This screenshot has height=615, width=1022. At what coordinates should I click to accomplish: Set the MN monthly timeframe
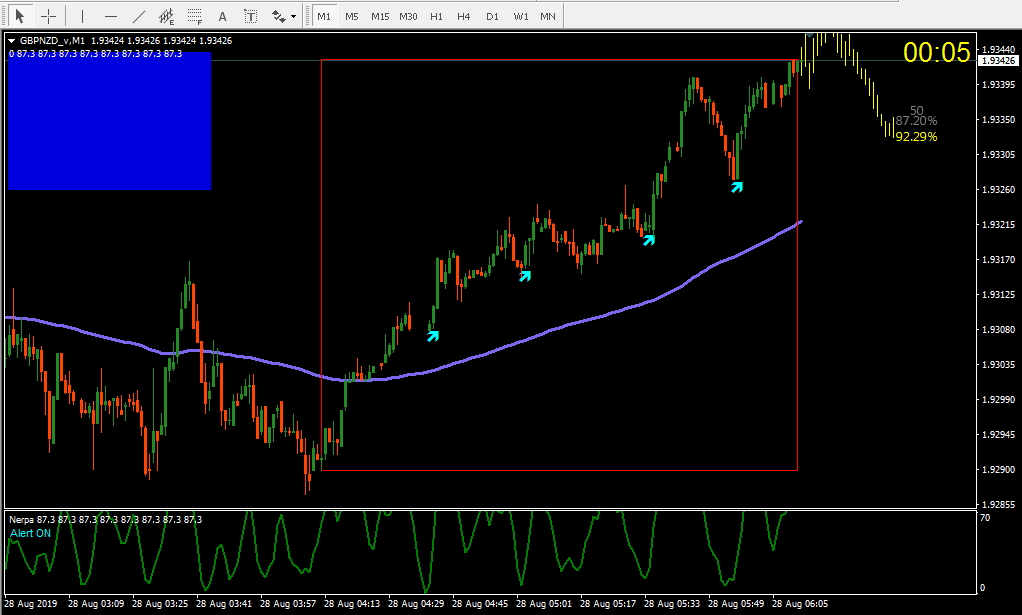[548, 16]
